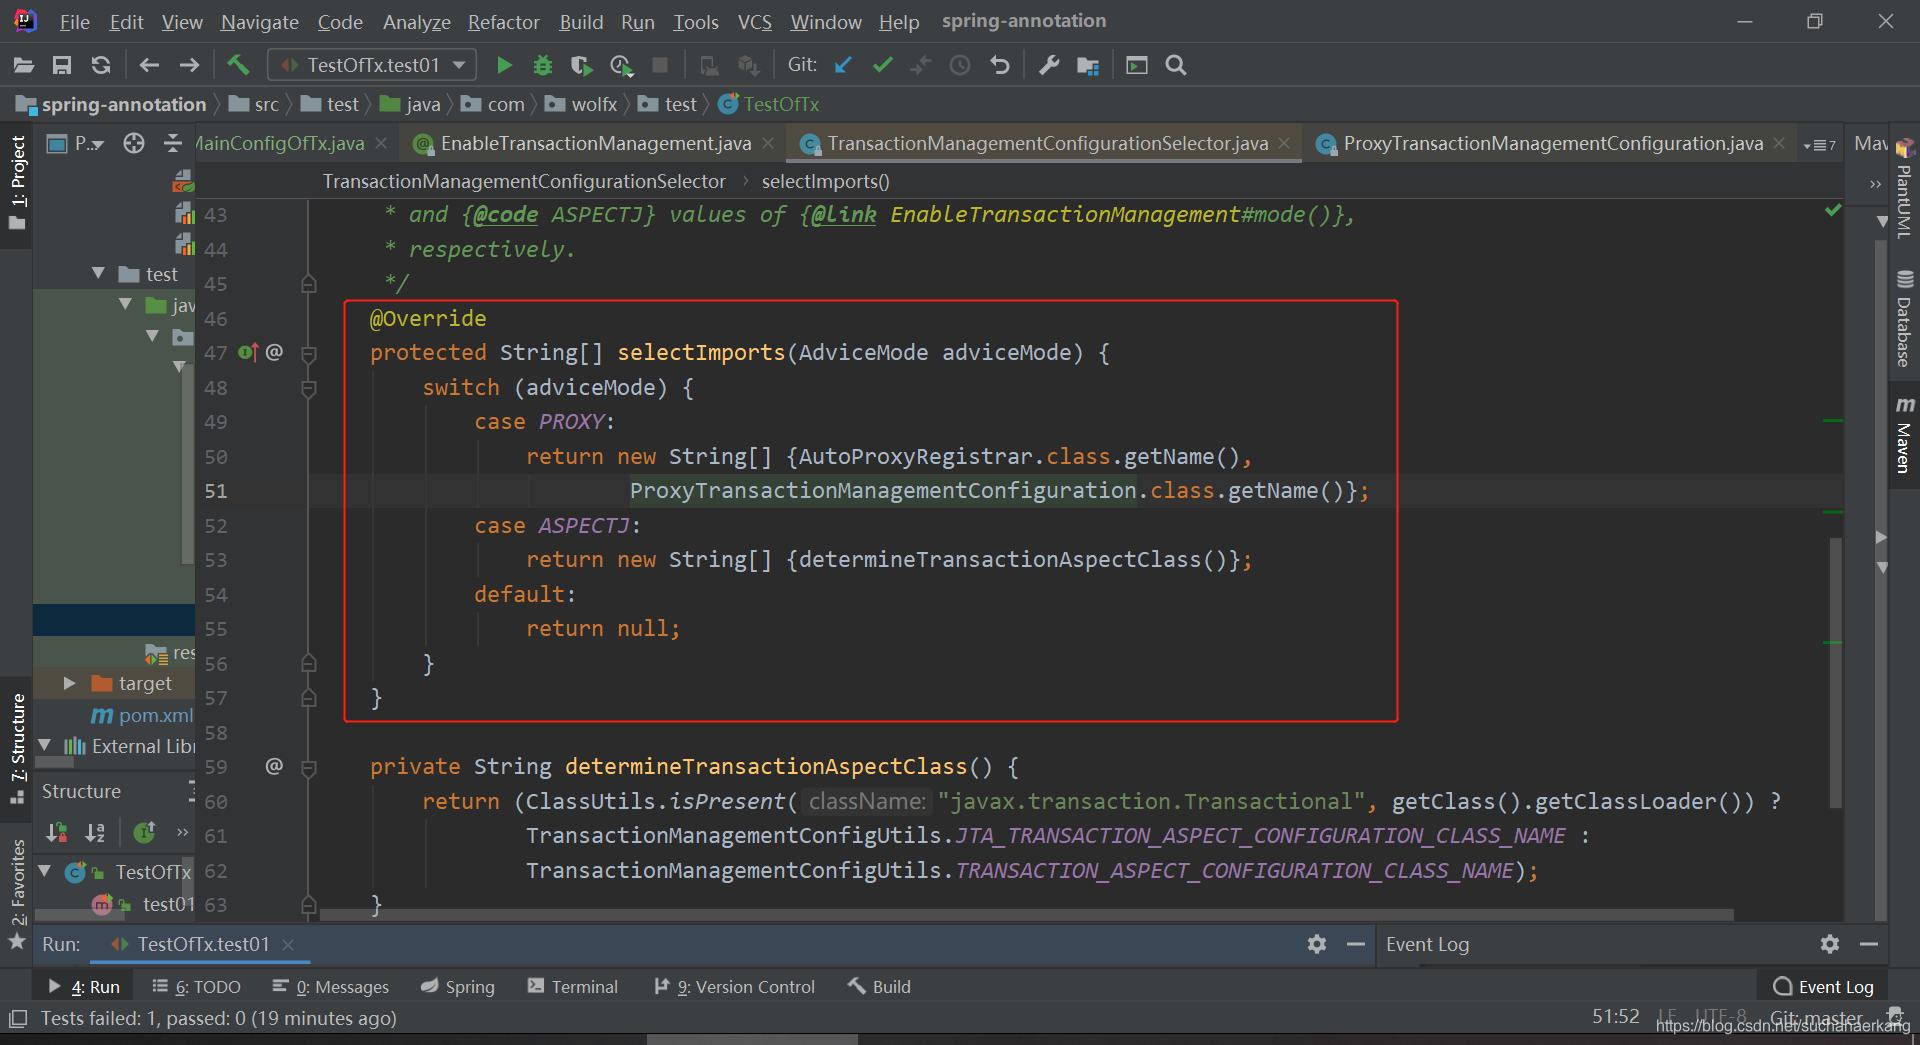Viewport: 1920px width, 1045px height.
Task: Switch to EnableTransactionManagement.java tab
Action: [595, 144]
